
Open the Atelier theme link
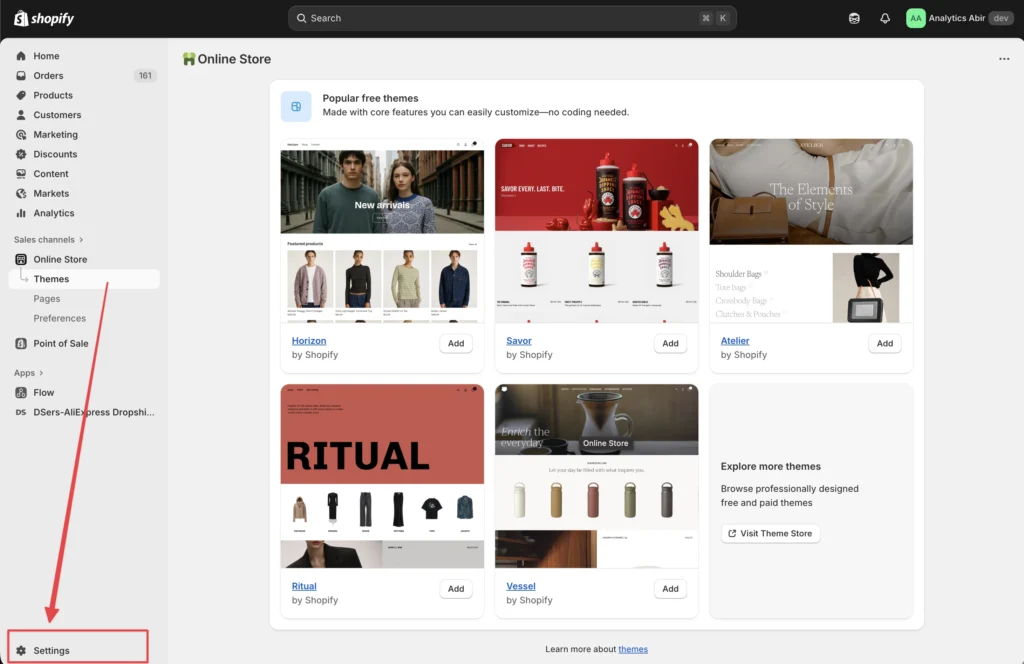[735, 341]
